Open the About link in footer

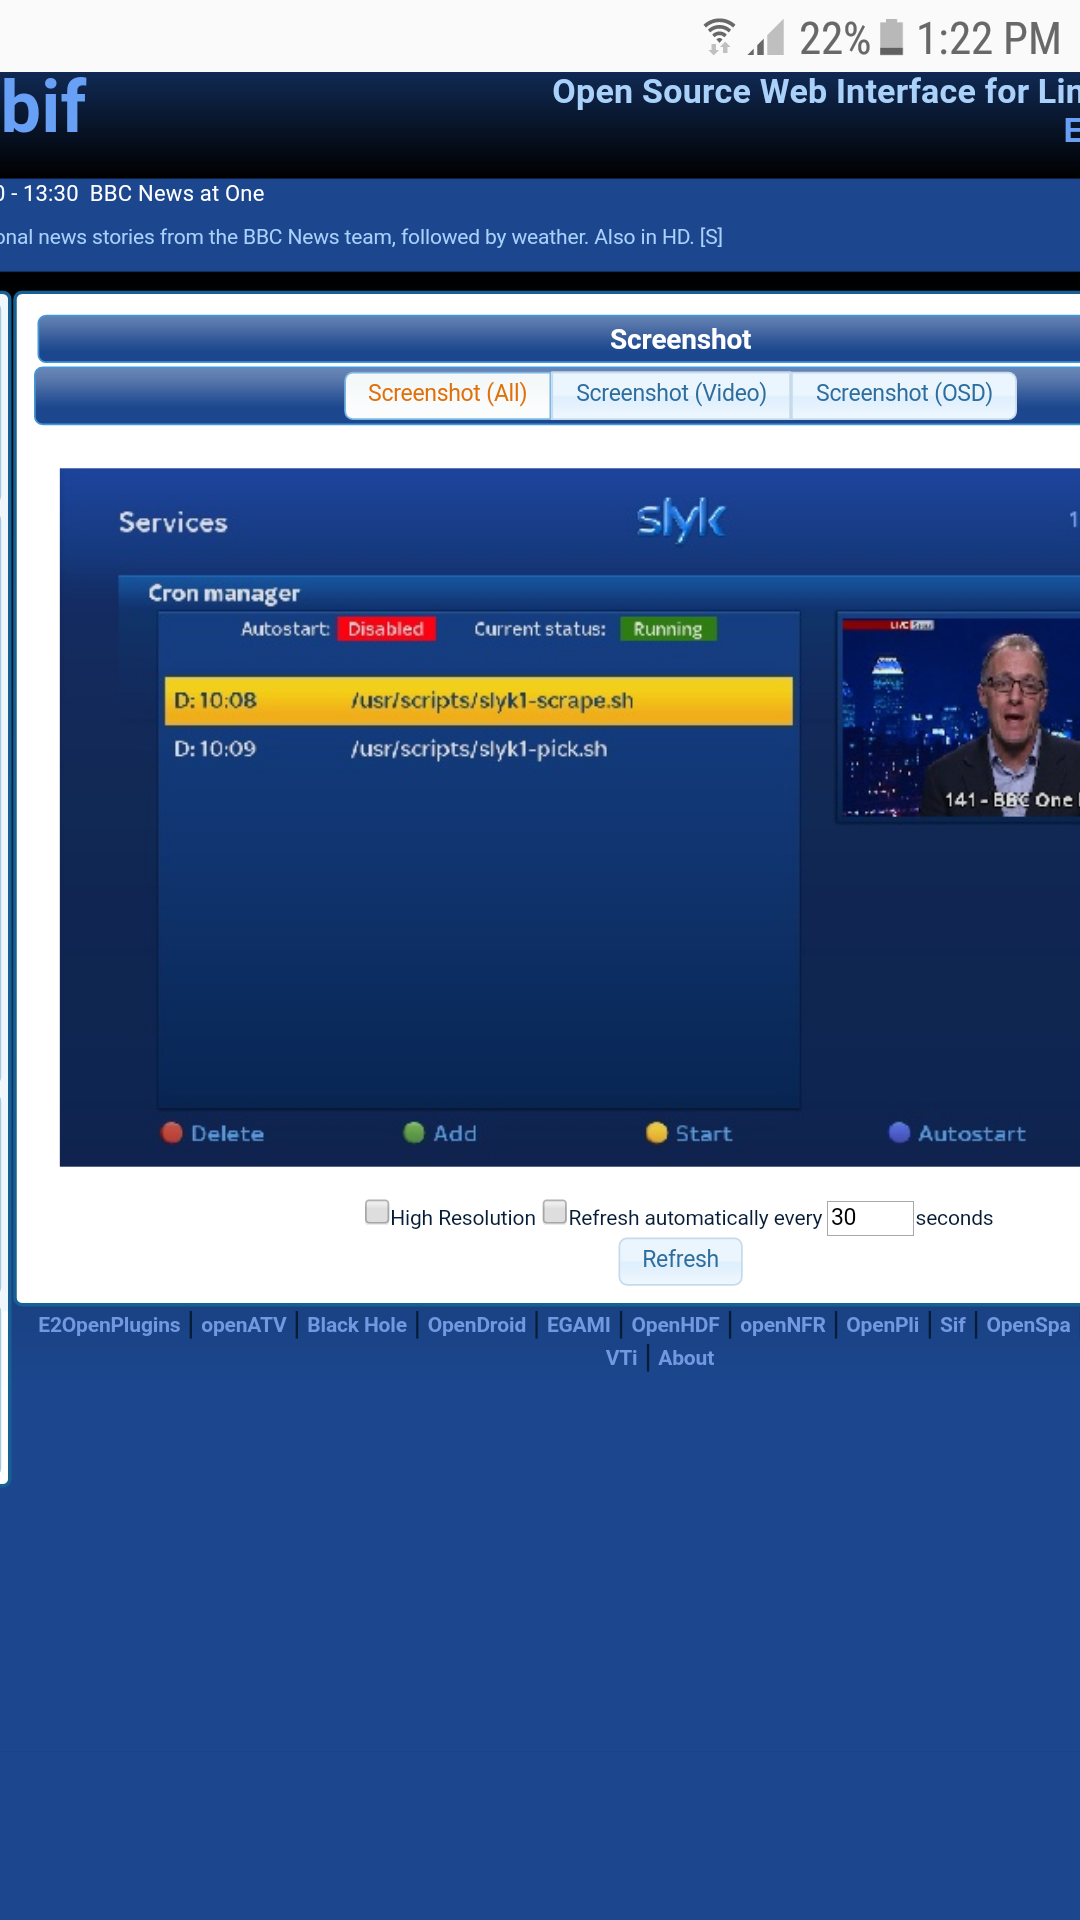(686, 1358)
